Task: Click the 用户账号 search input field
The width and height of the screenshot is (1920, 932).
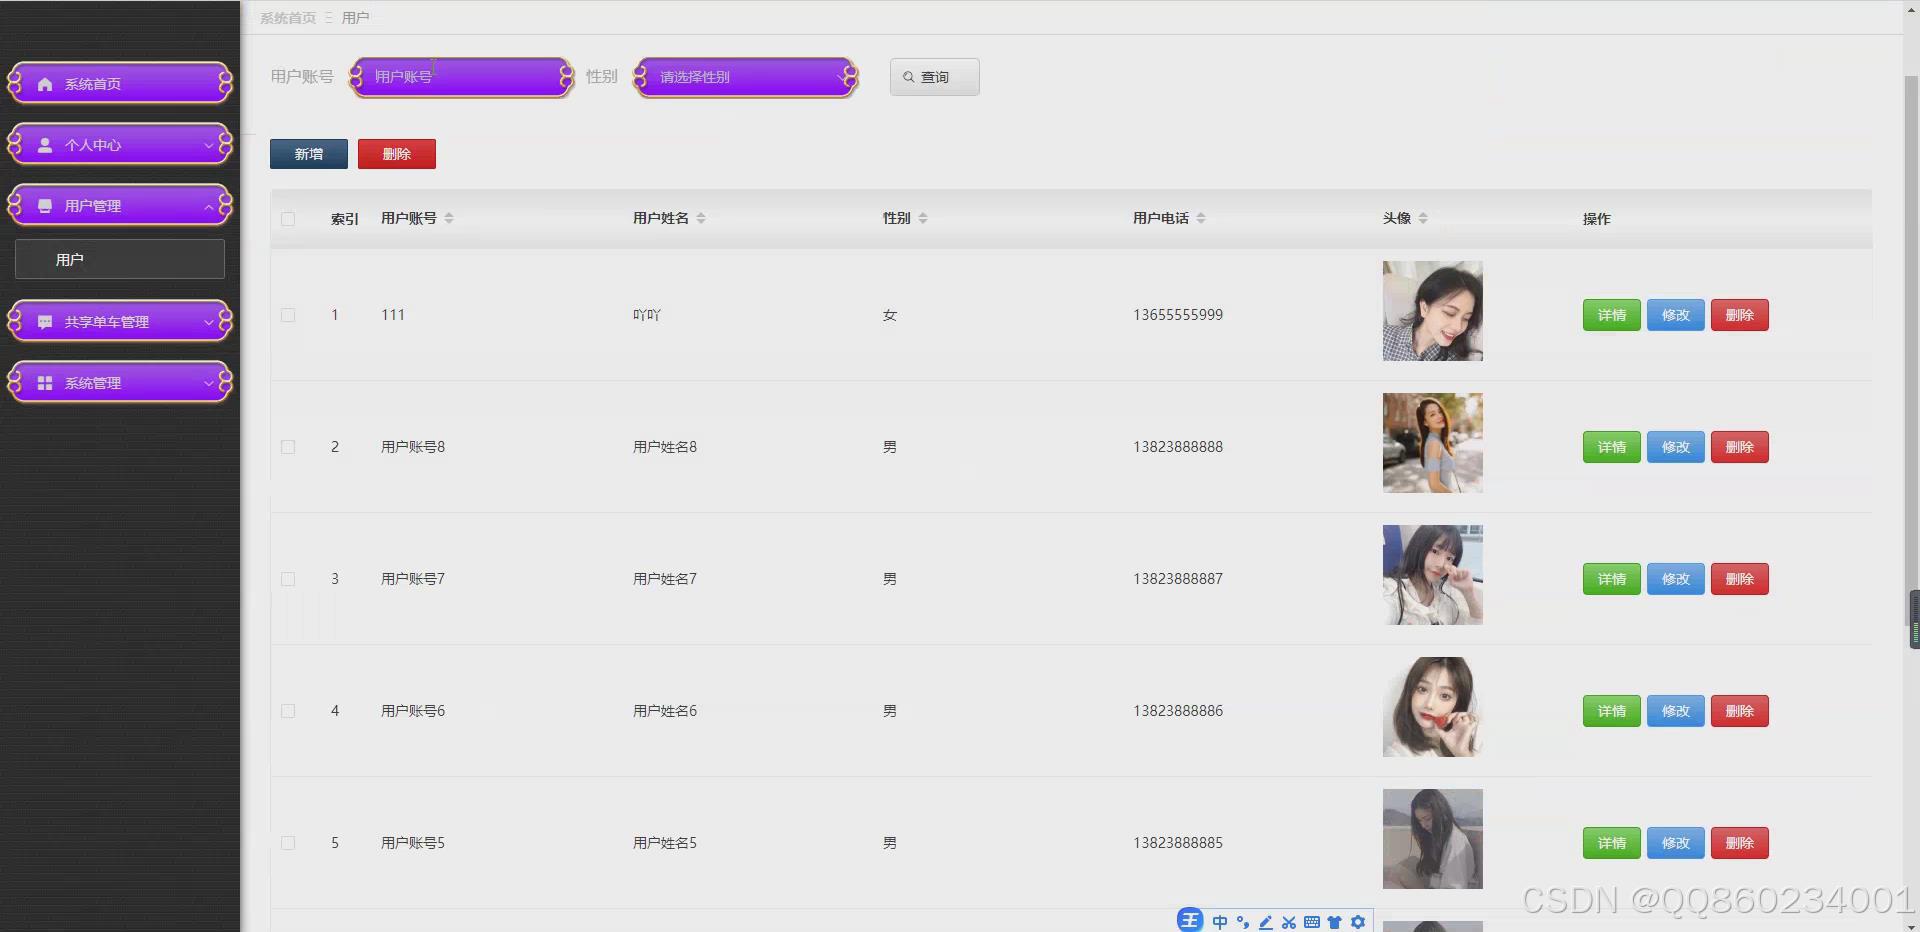Action: tap(462, 77)
